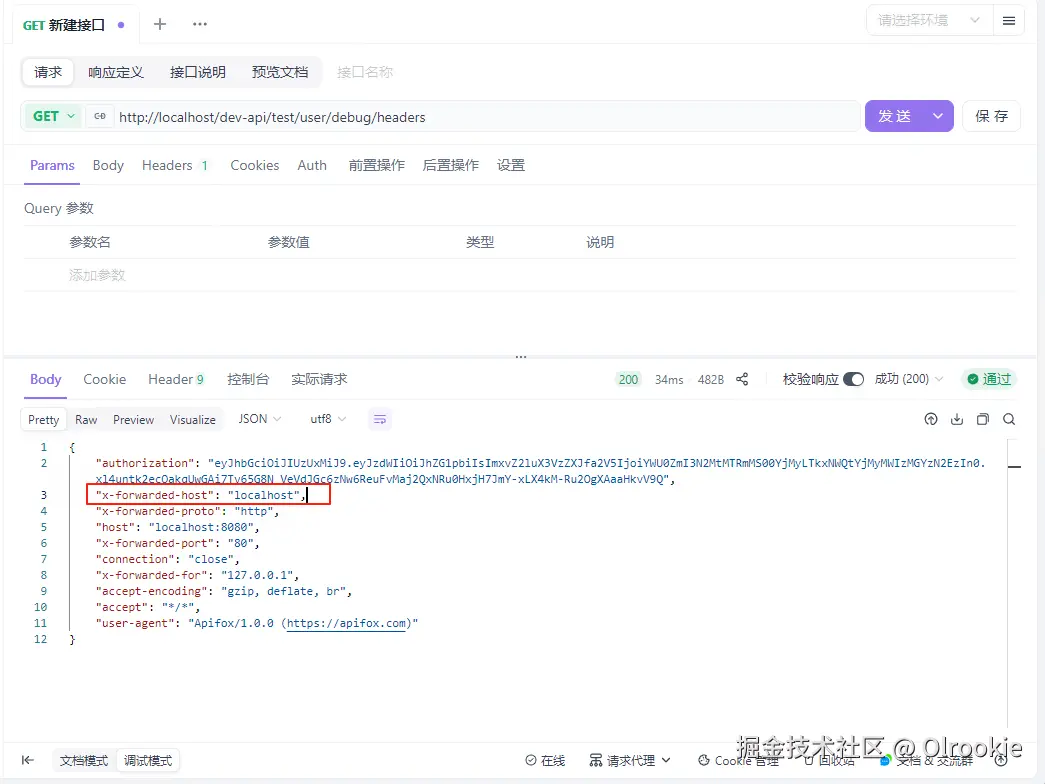Open the 控制台 tab

click(x=248, y=379)
